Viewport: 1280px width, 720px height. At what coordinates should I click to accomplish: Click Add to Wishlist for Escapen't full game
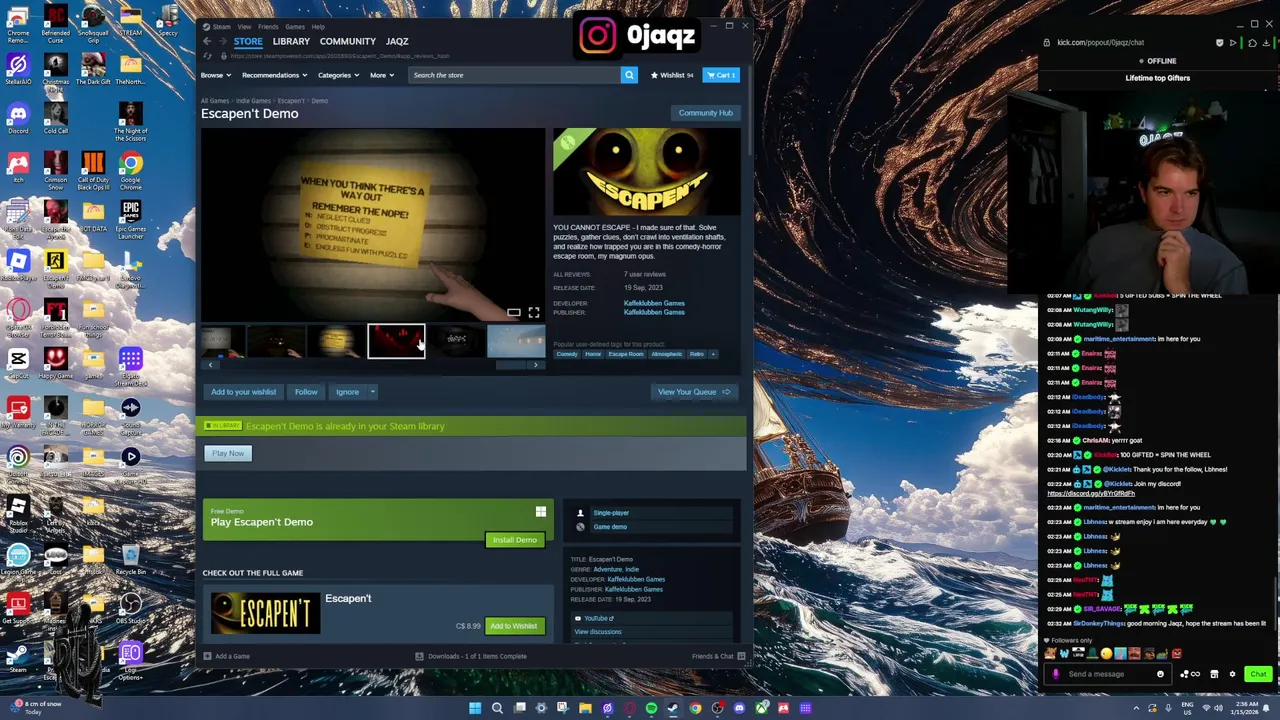(514, 626)
